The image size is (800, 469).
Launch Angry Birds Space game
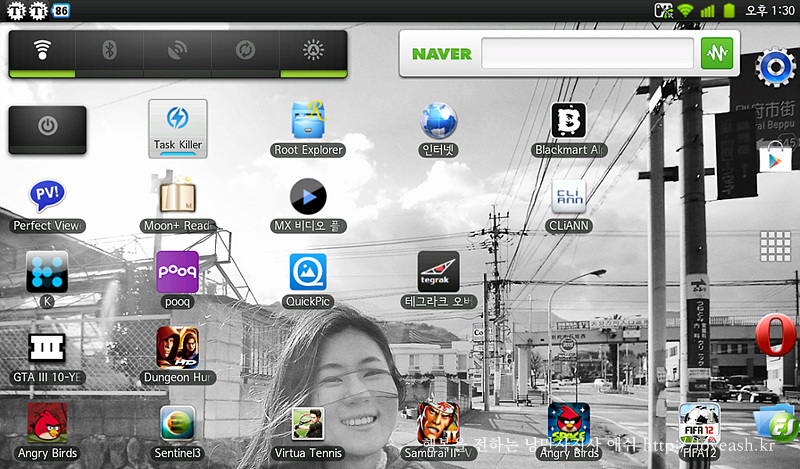(x=569, y=431)
